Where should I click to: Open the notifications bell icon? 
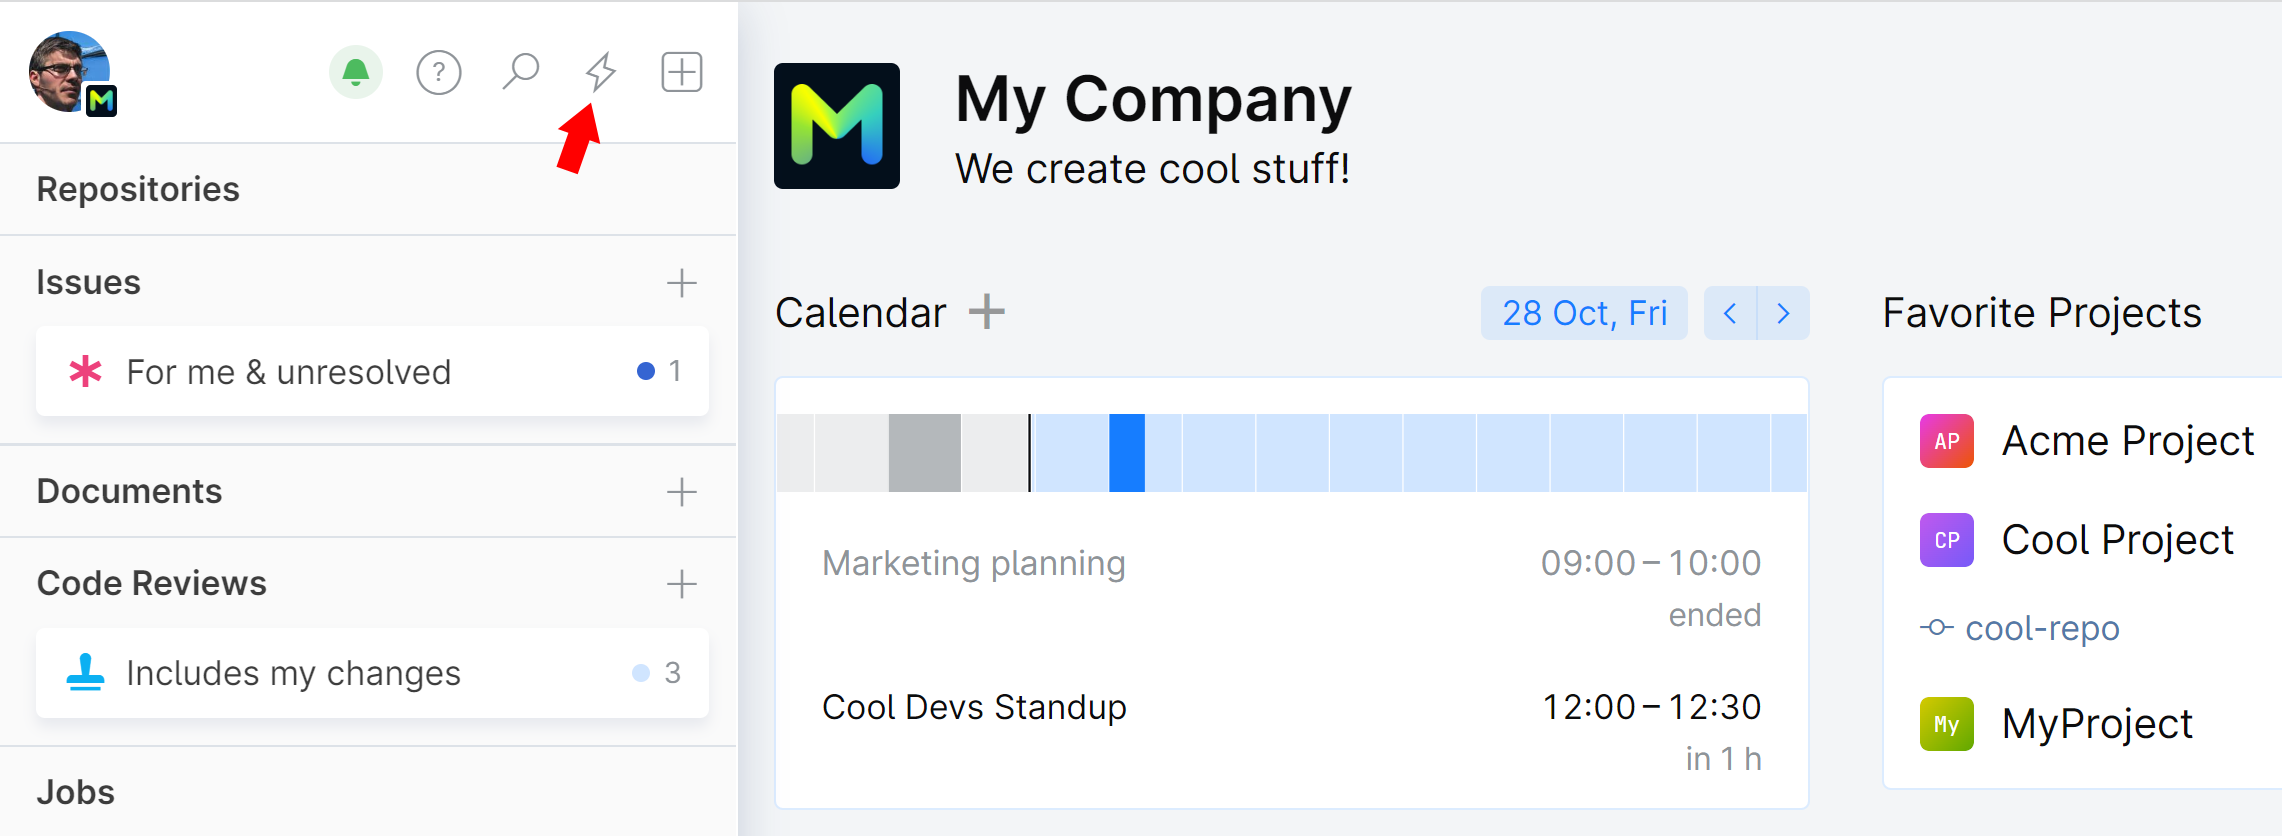click(x=355, y=72)
